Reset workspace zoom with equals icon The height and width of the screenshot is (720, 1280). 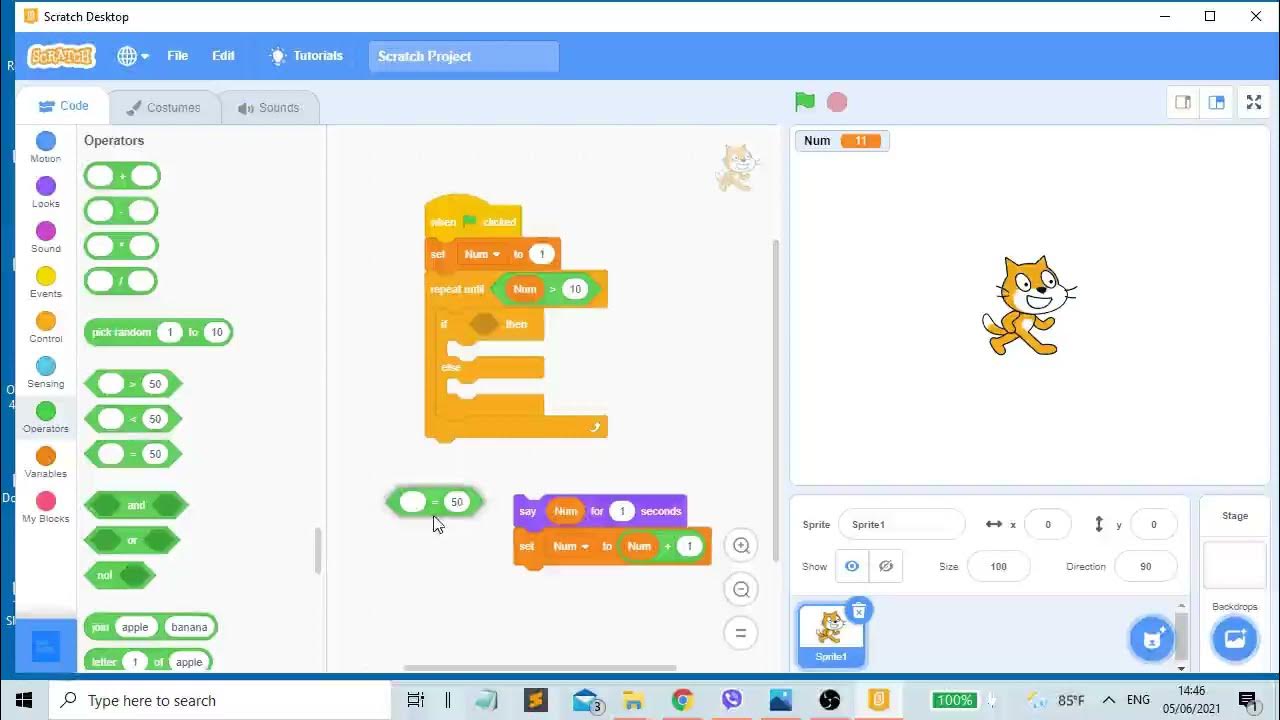tap(741, 633)
